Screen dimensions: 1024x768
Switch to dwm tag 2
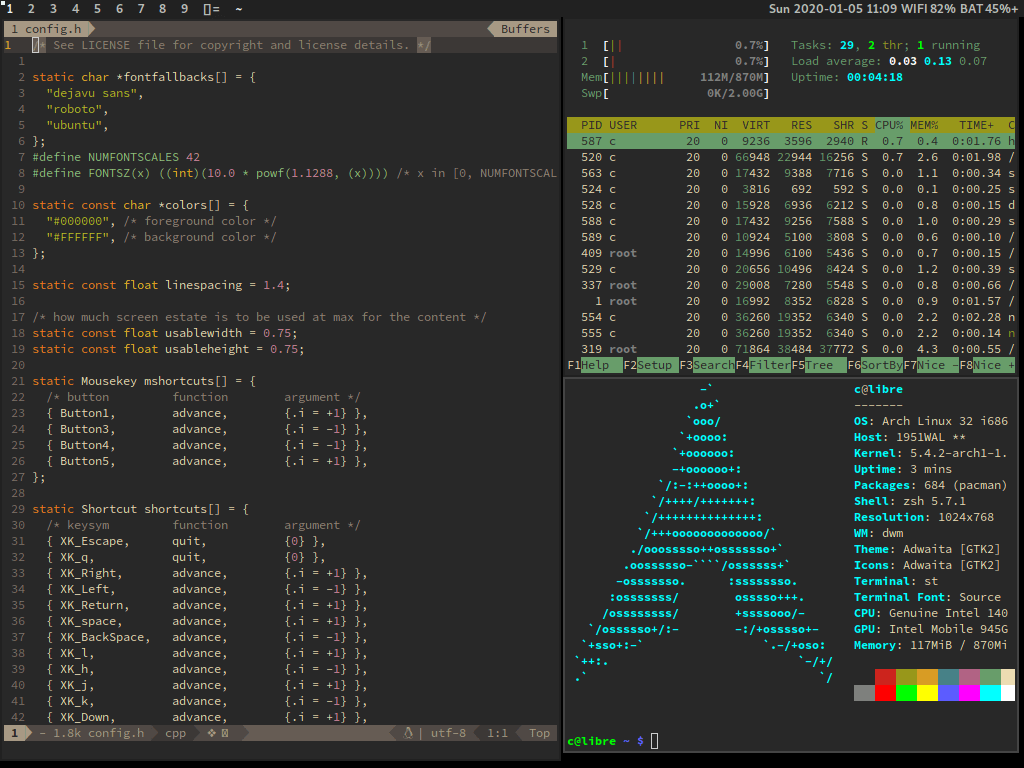31,8
